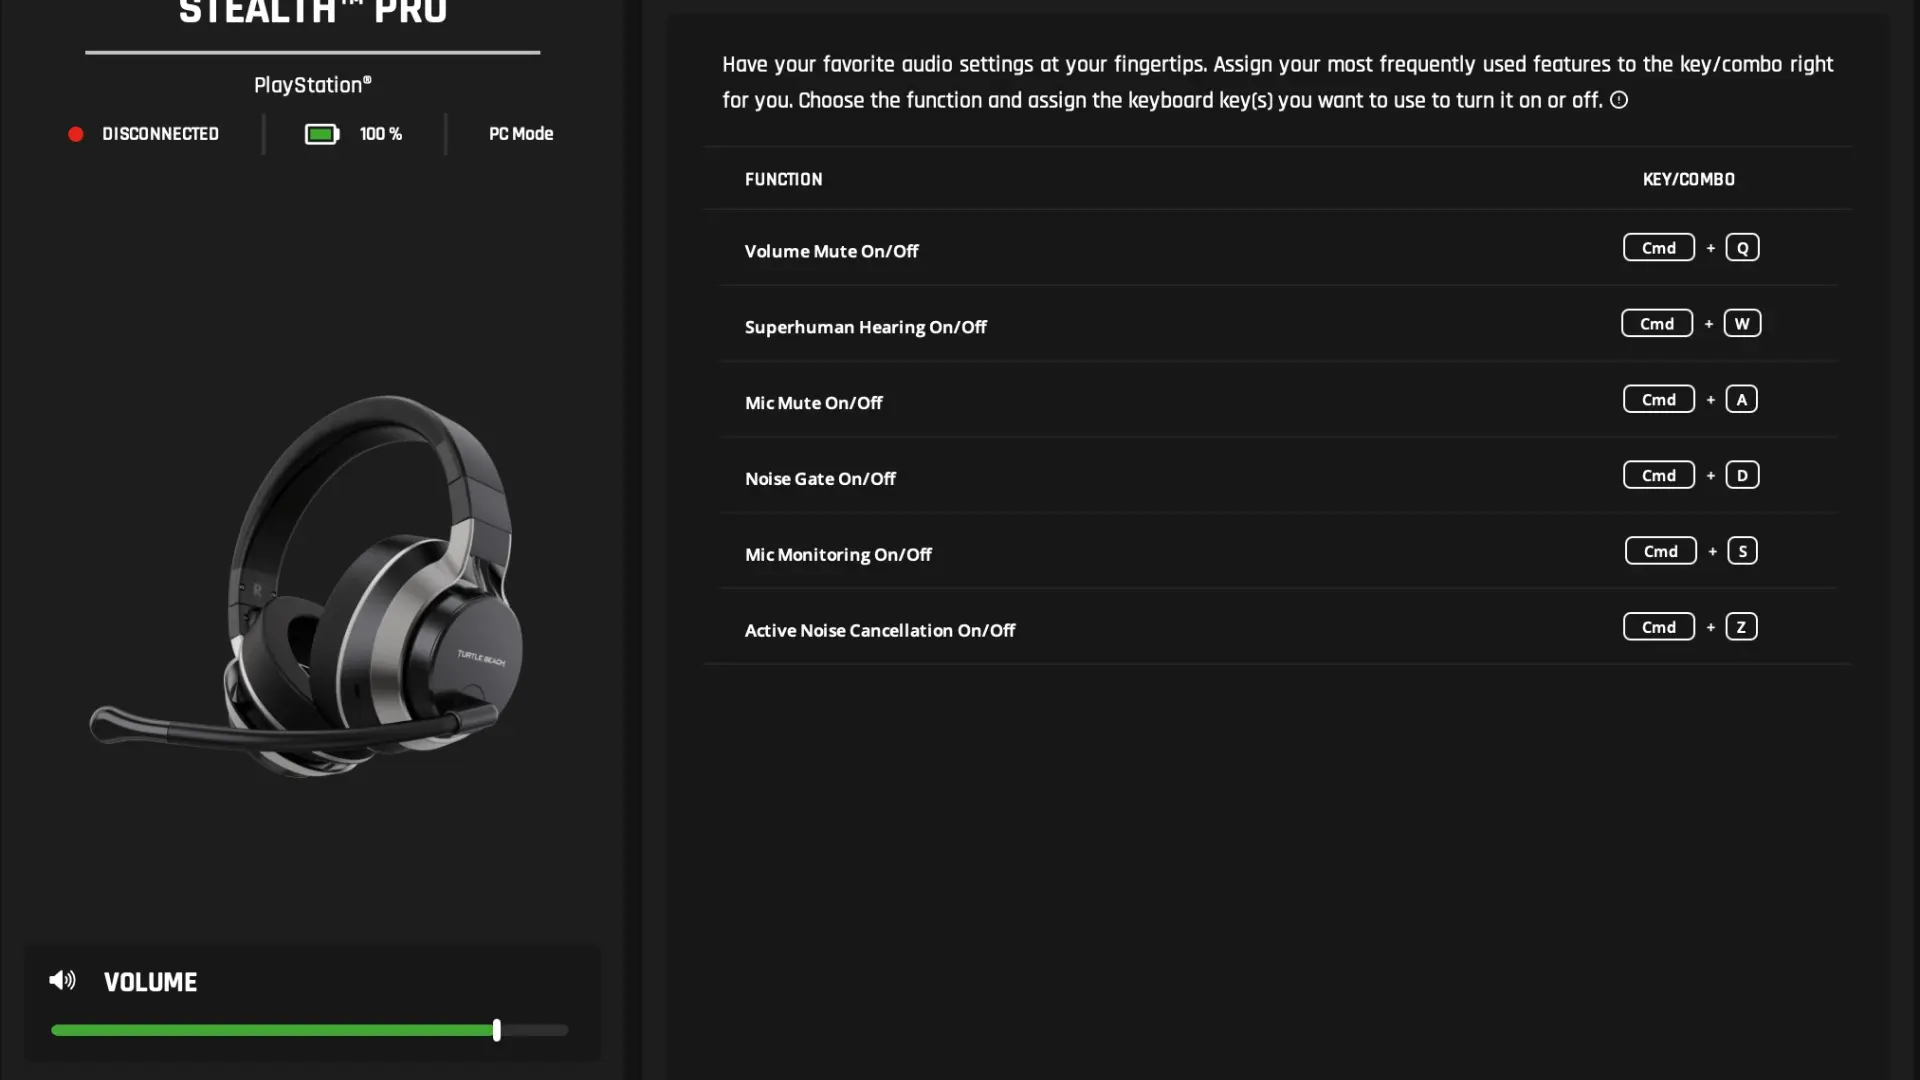This screenshot has height=1080, width=1920.
Task: Select Cmd key for Superhuman Hearing On/Off
Action: pos(1657,324)
